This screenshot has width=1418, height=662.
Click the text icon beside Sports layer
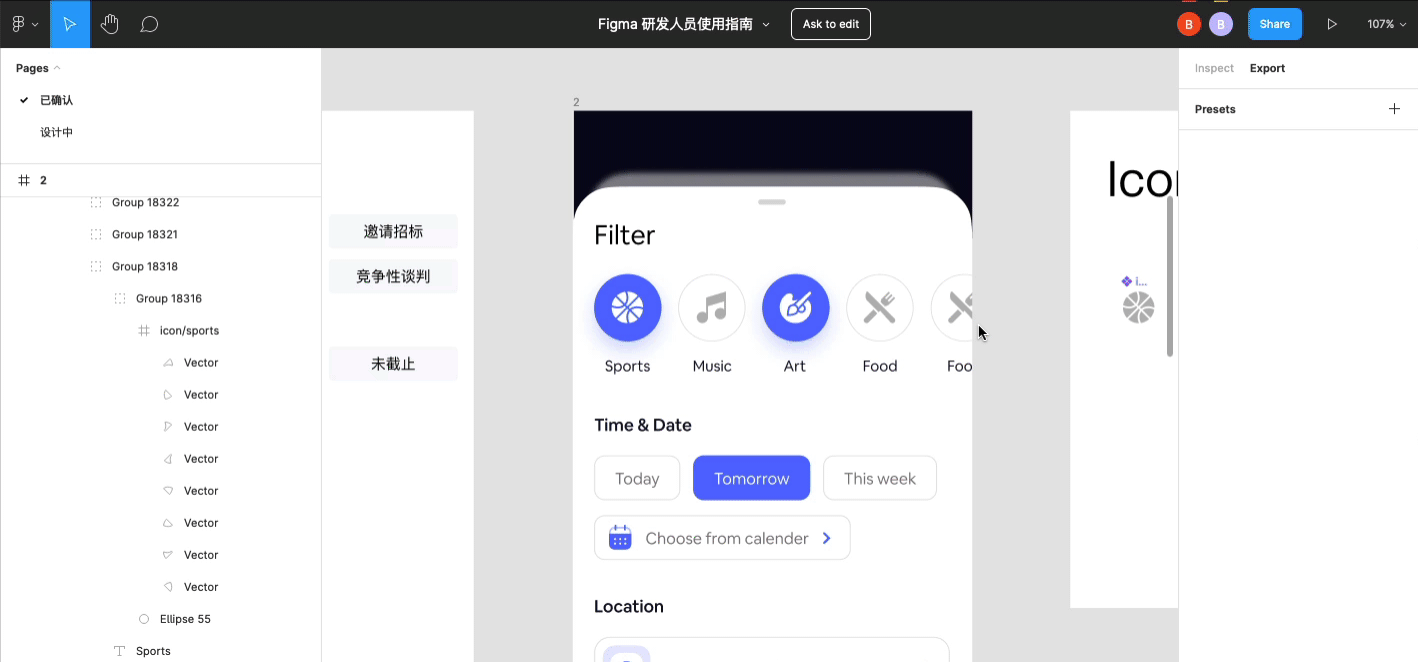point(120,651)
